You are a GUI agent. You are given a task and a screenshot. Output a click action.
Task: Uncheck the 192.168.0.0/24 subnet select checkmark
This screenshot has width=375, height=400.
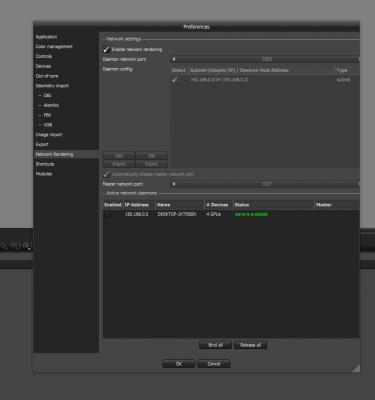[x=175, y=80]
